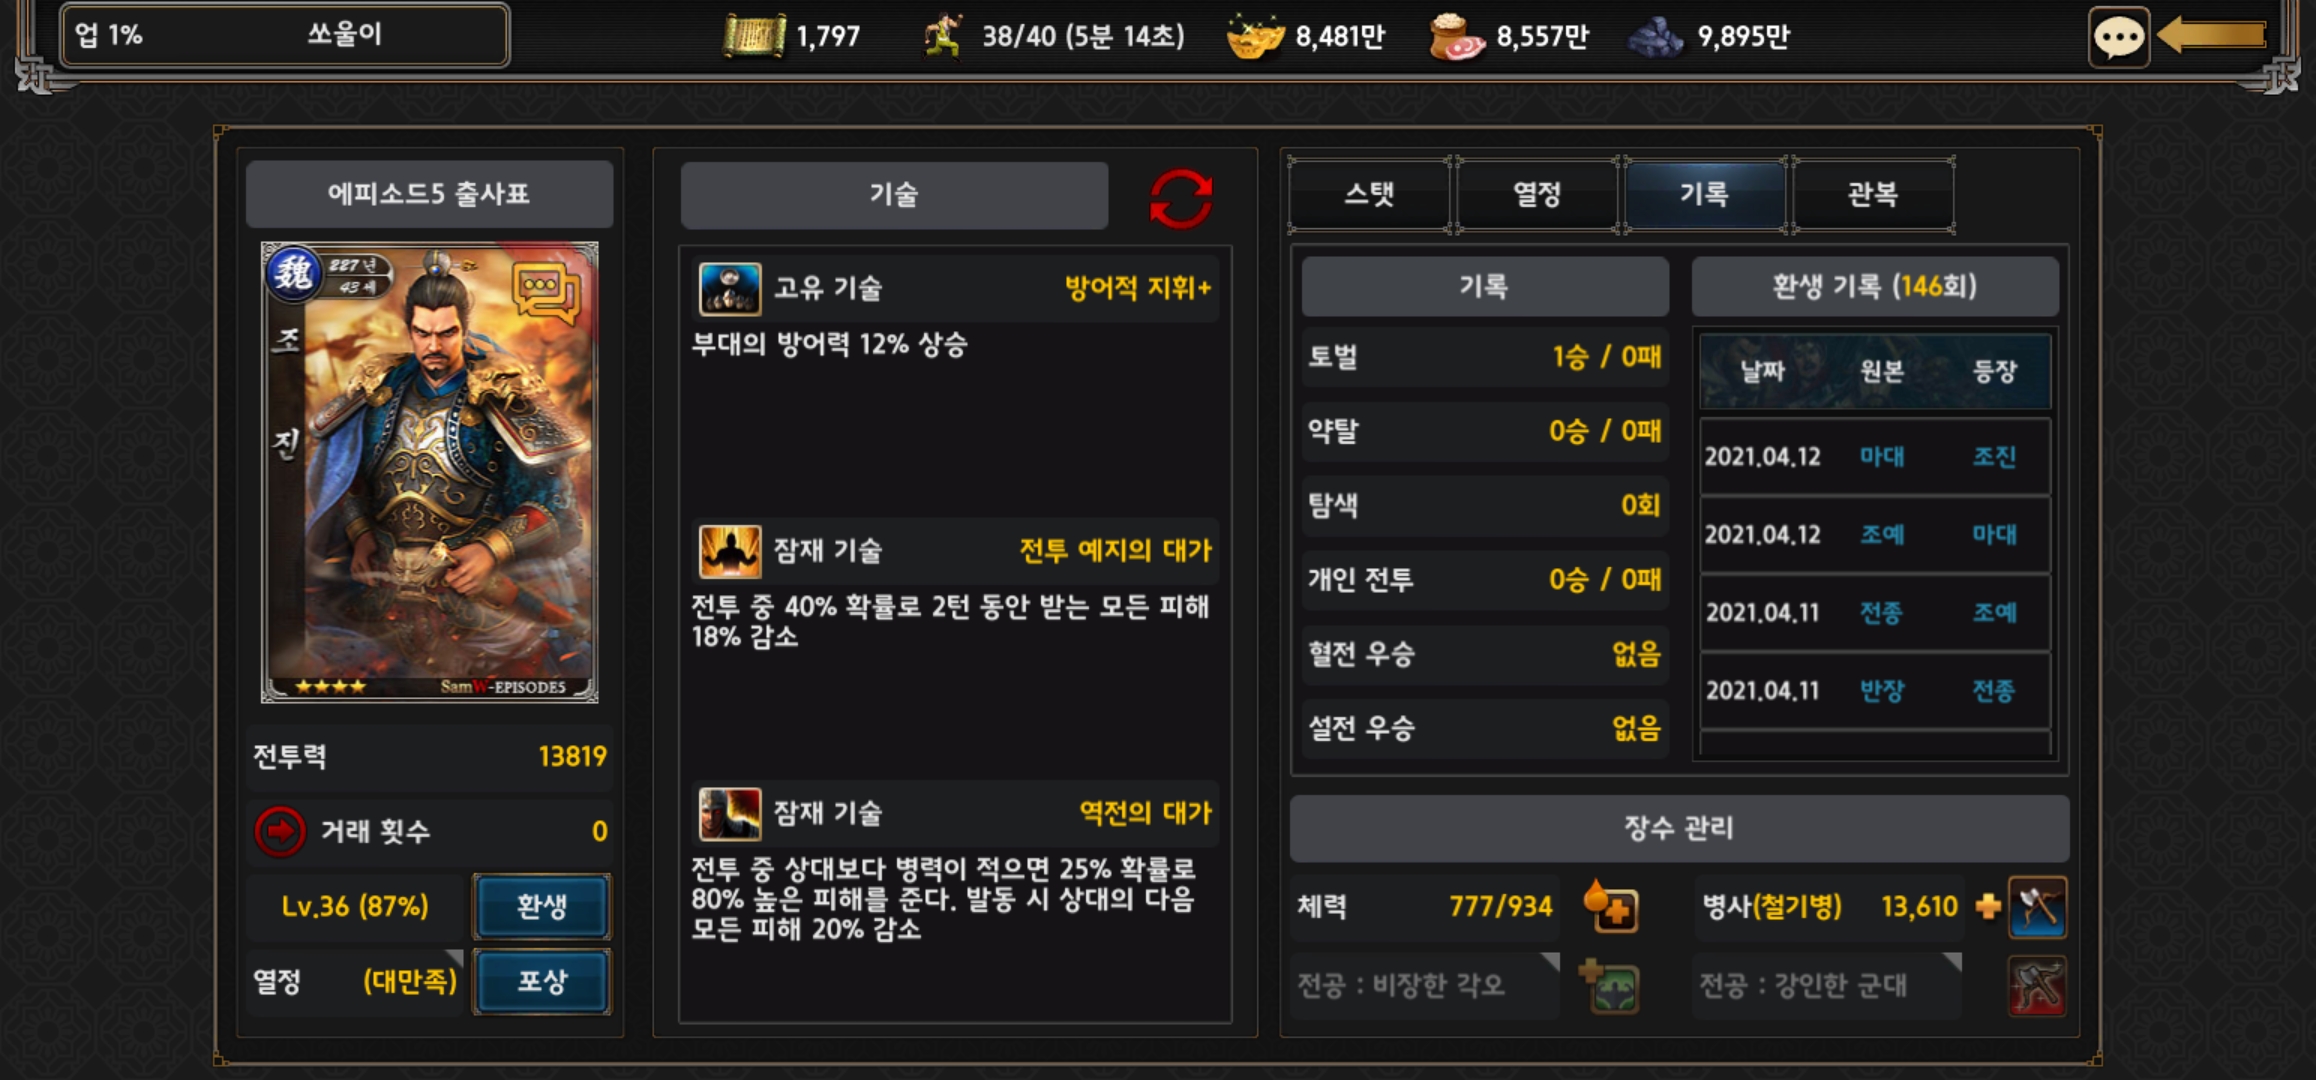Tap the yellow plus to add soldiers
Image resolution: width=2316 pixels, height=1080 pixels.
pyautogui.click(x=1988, y=906)
